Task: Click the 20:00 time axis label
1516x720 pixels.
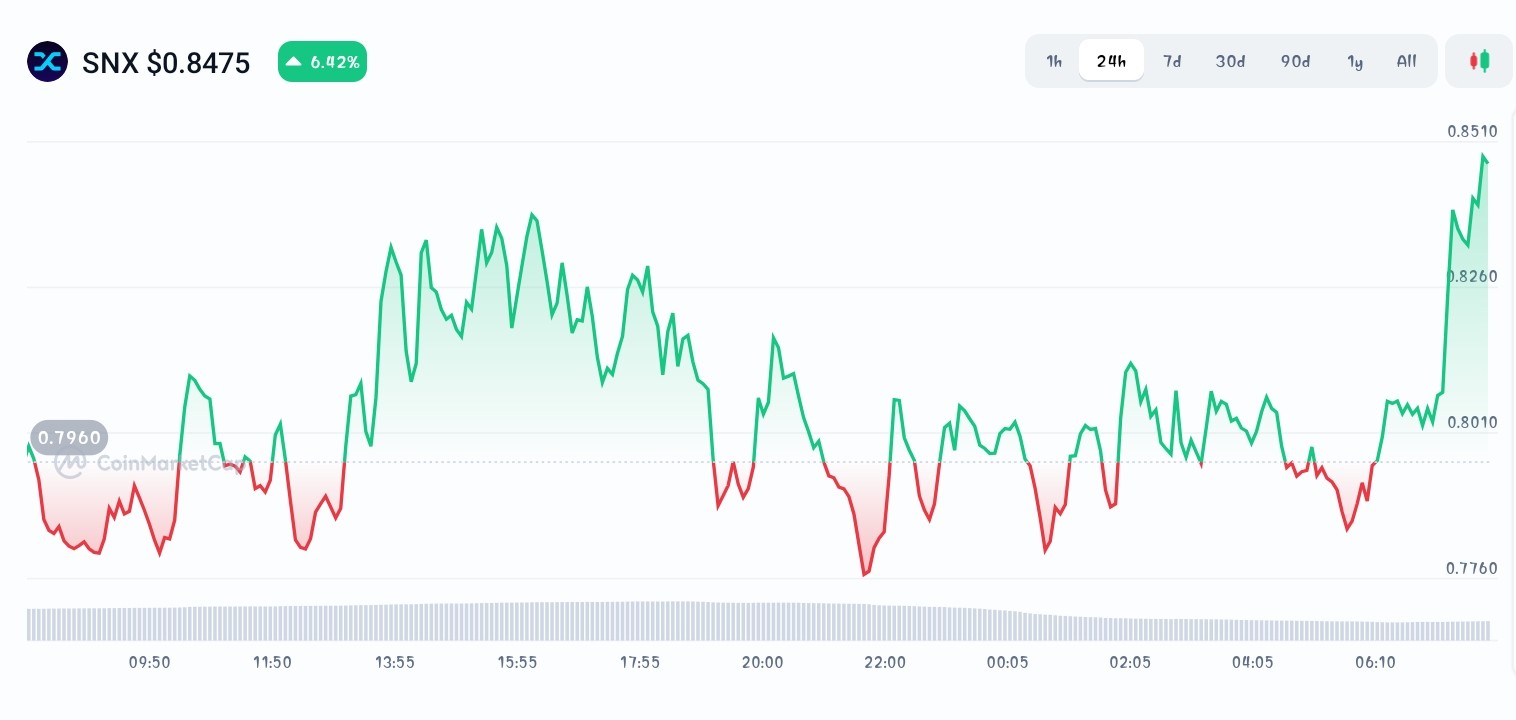Action: coord(763,662)
